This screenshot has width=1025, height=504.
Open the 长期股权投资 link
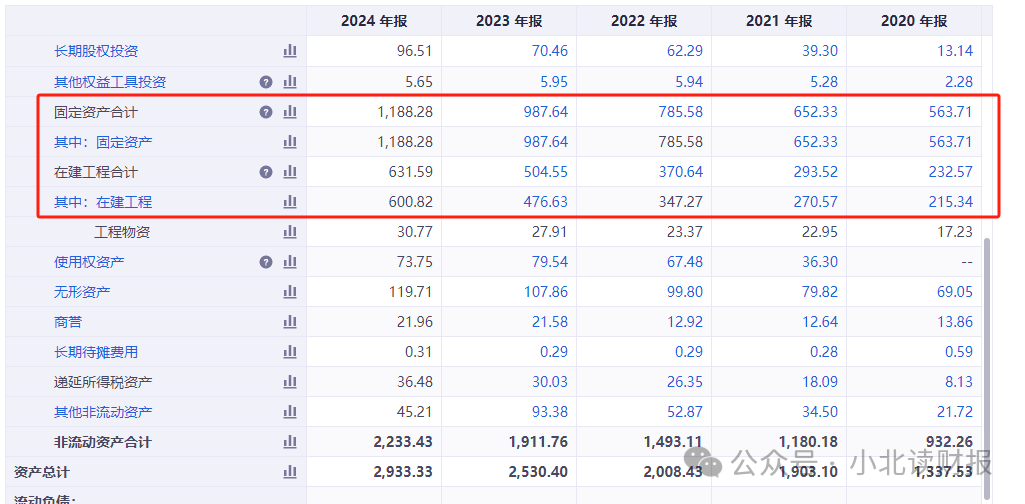(96, 51)
